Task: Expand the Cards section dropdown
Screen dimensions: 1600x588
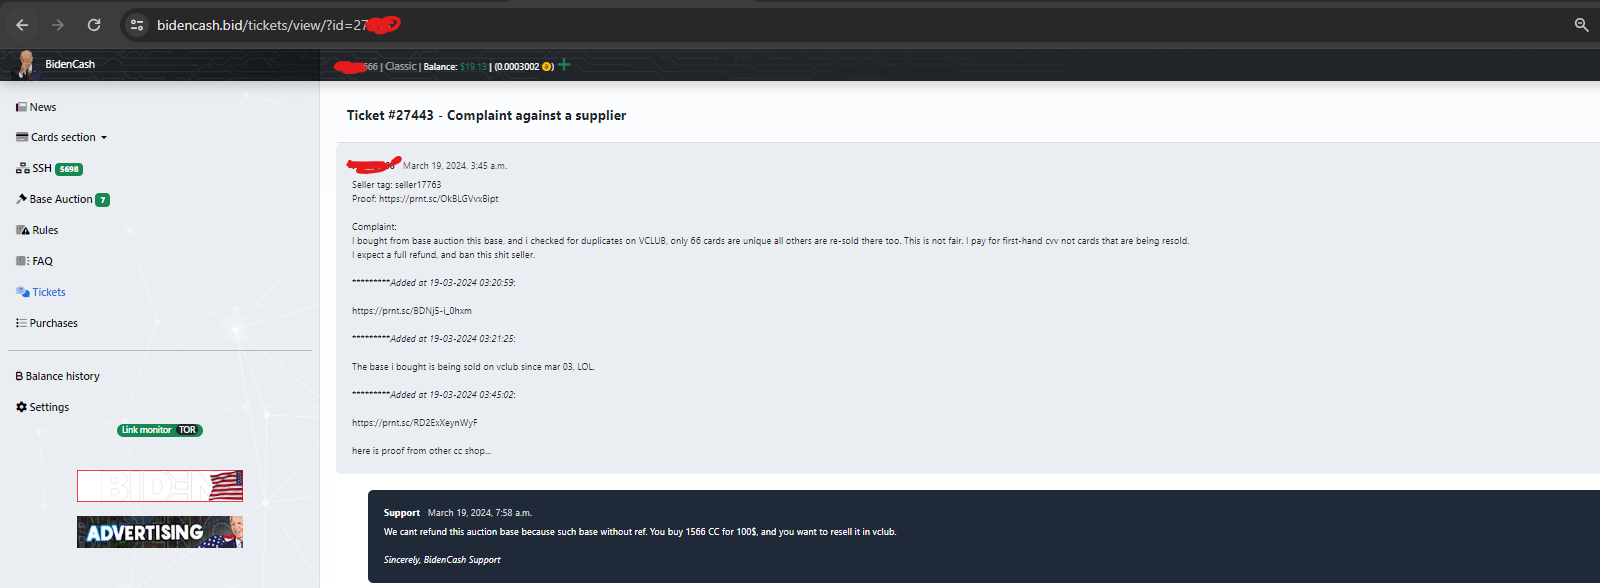Action: point(62,137)
